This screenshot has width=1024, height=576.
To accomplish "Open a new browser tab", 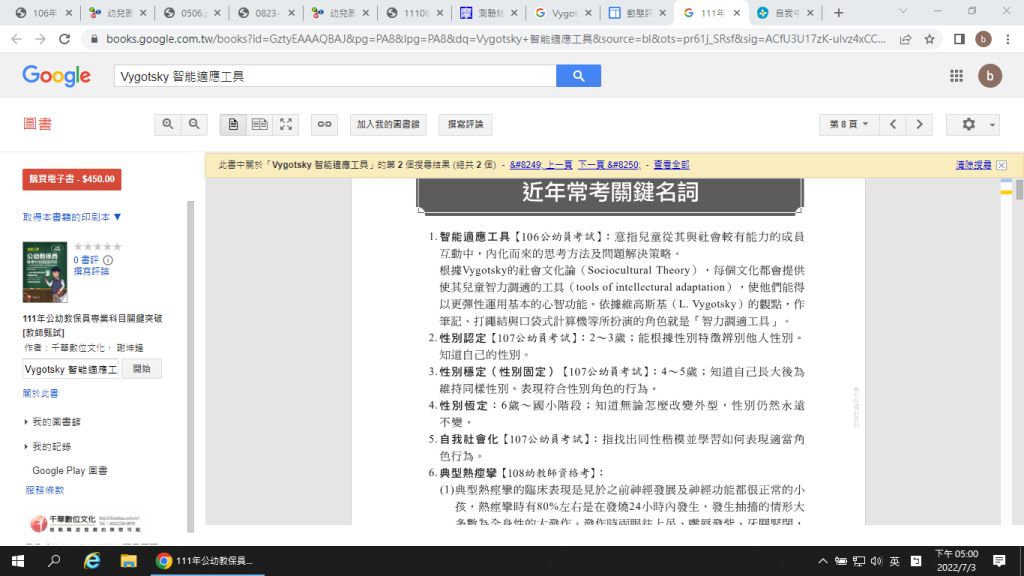I will [x=838, y=13].
